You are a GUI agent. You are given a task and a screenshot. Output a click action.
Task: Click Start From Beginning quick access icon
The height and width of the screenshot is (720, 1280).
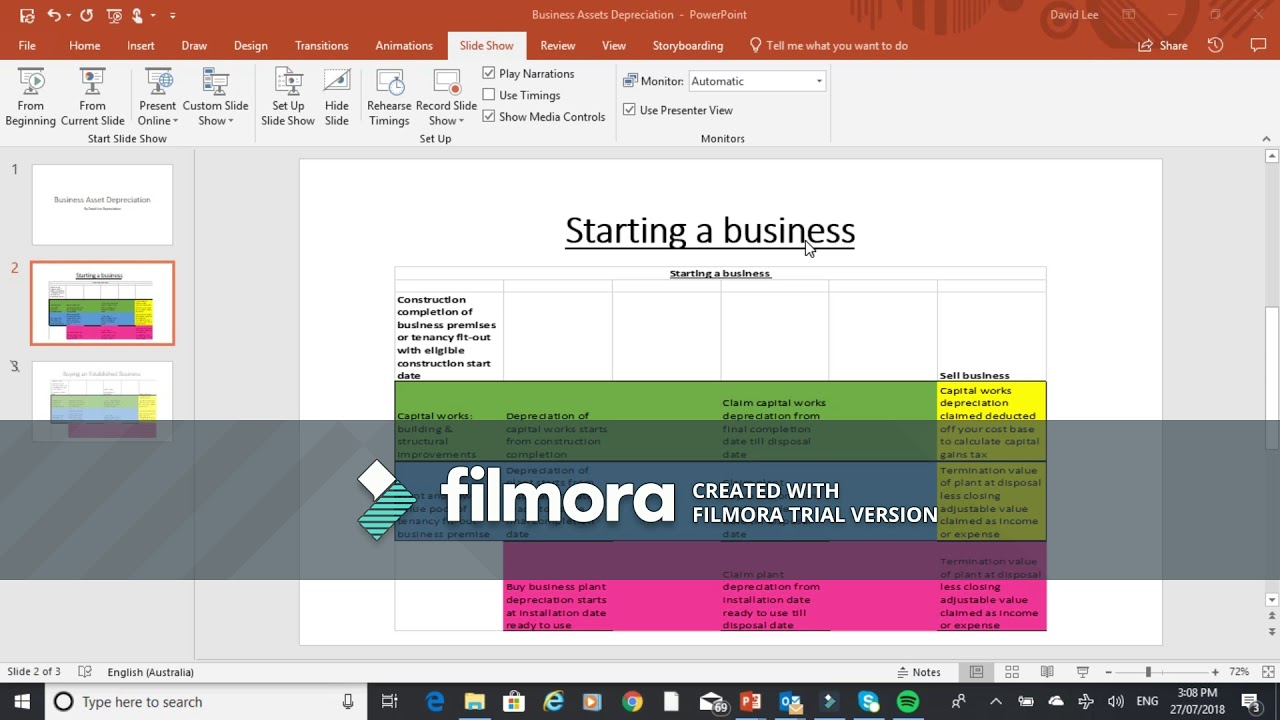113,15
